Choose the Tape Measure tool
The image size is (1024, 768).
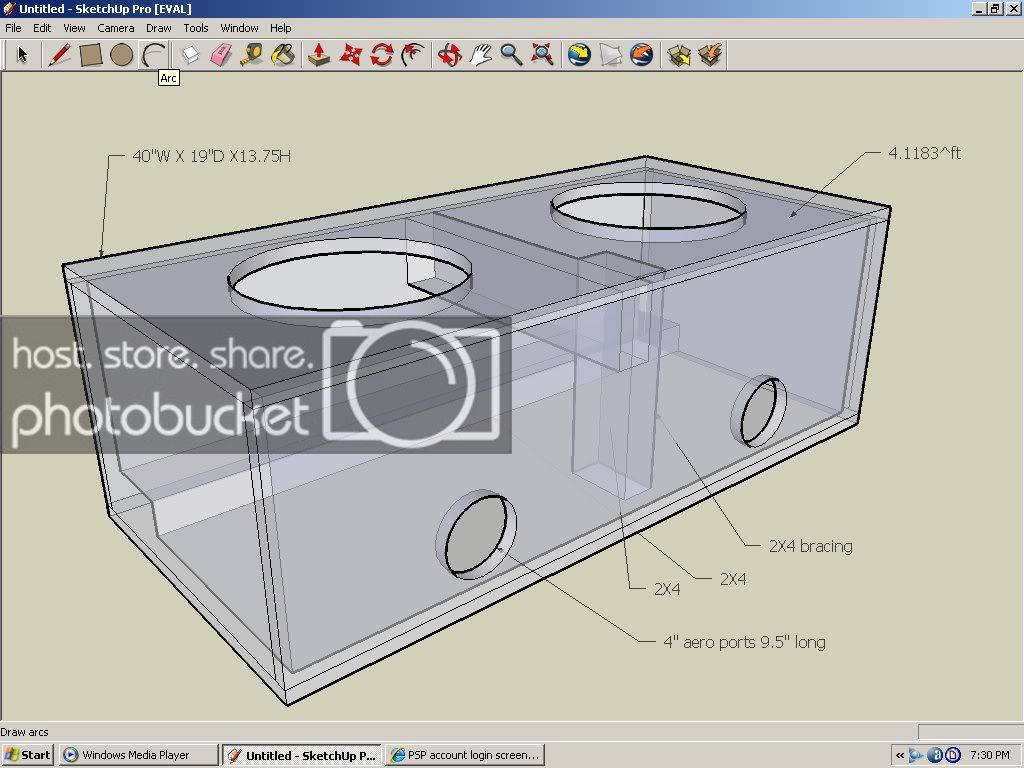click(x=251, y=54)
